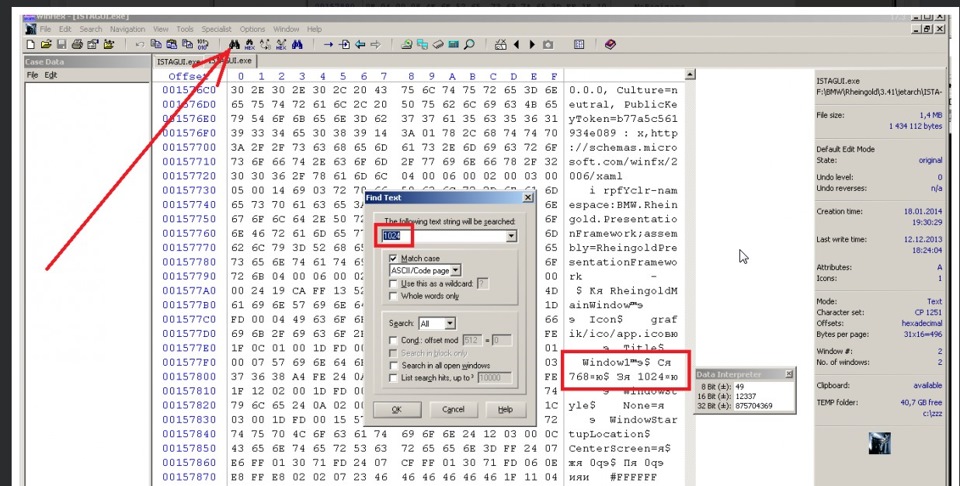Click the Replace Hex Values toolbar icon
Image resolution: width=960 pixels, height=486 pixels.
281,45
